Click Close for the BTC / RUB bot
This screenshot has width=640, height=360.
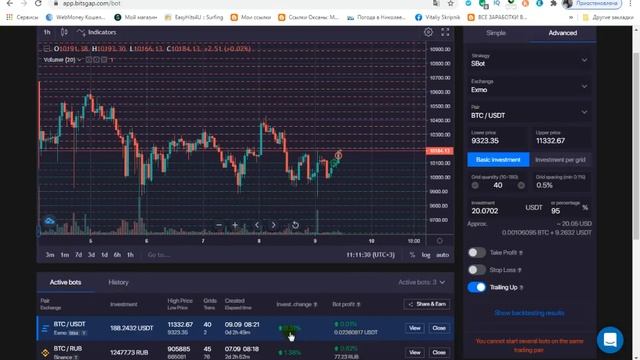pyautogui.click(x=439, y=352)
